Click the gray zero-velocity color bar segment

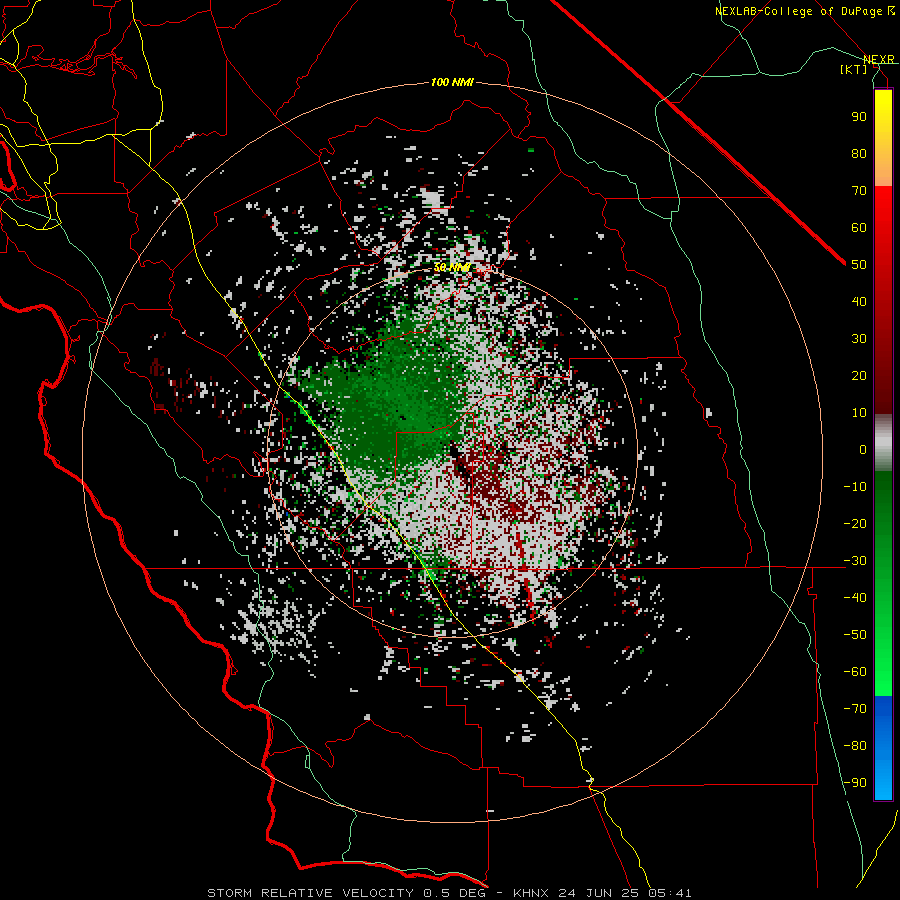pyautogui.click(x=883, y=443)
